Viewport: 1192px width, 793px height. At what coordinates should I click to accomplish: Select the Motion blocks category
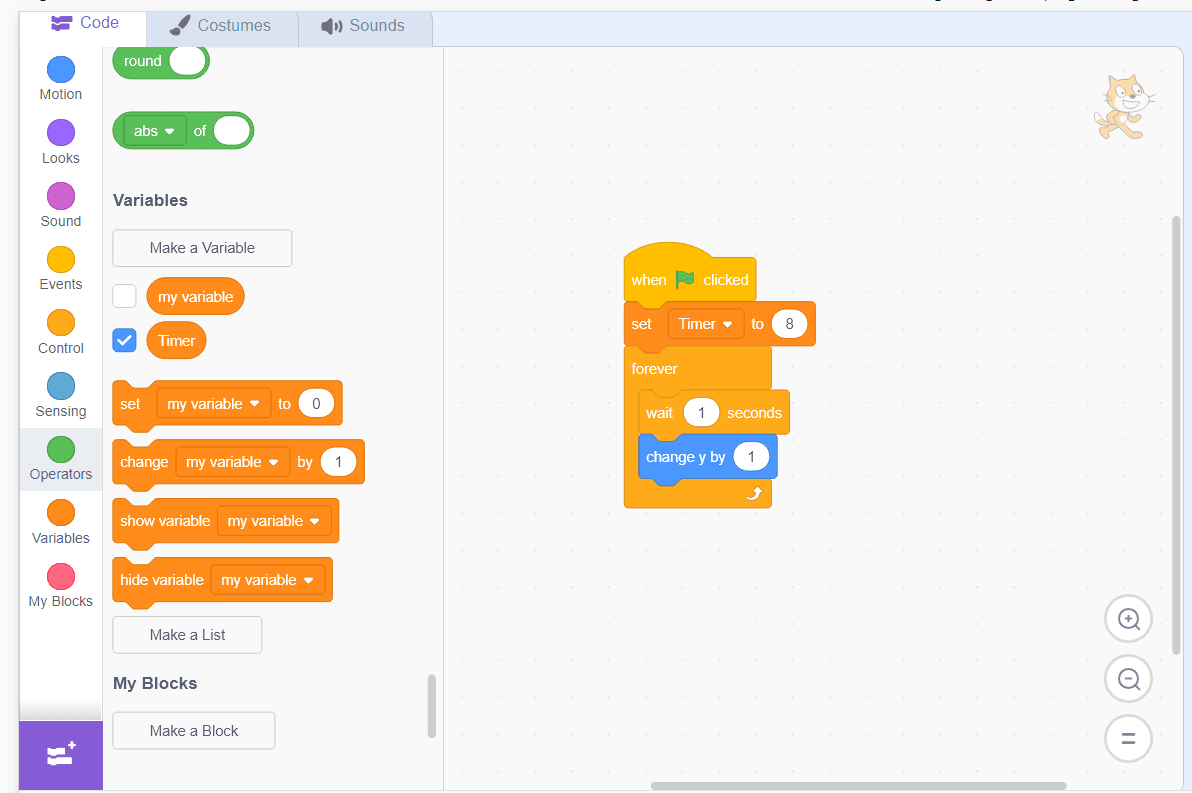[x=60, y=75]
